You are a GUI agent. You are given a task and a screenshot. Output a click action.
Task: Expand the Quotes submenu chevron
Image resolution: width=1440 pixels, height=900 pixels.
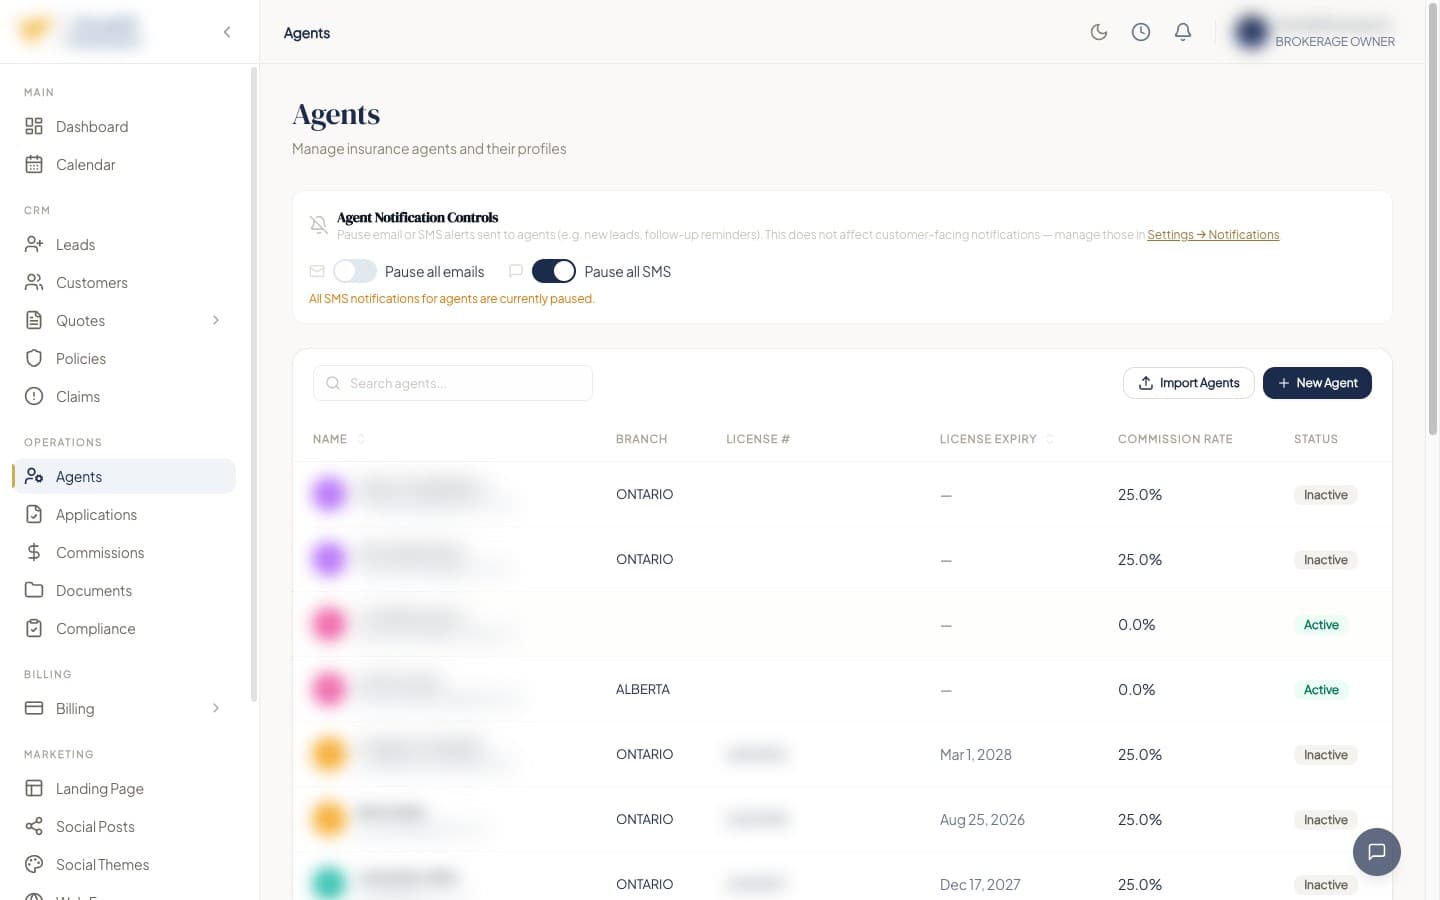(216, 320)
